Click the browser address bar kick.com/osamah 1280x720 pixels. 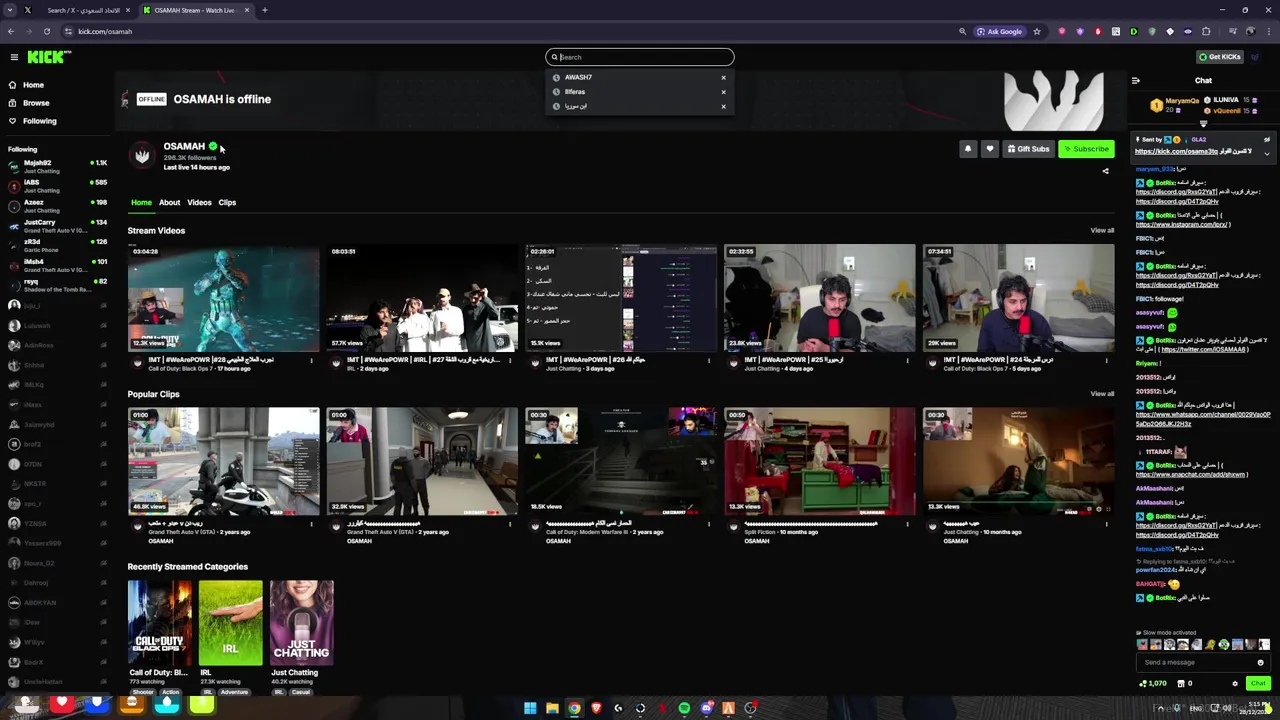(x=105, y=31)
